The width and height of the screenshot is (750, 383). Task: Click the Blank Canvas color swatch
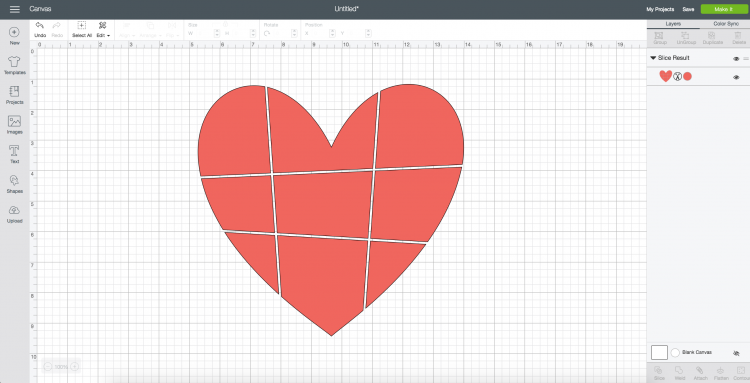[659, 352]
